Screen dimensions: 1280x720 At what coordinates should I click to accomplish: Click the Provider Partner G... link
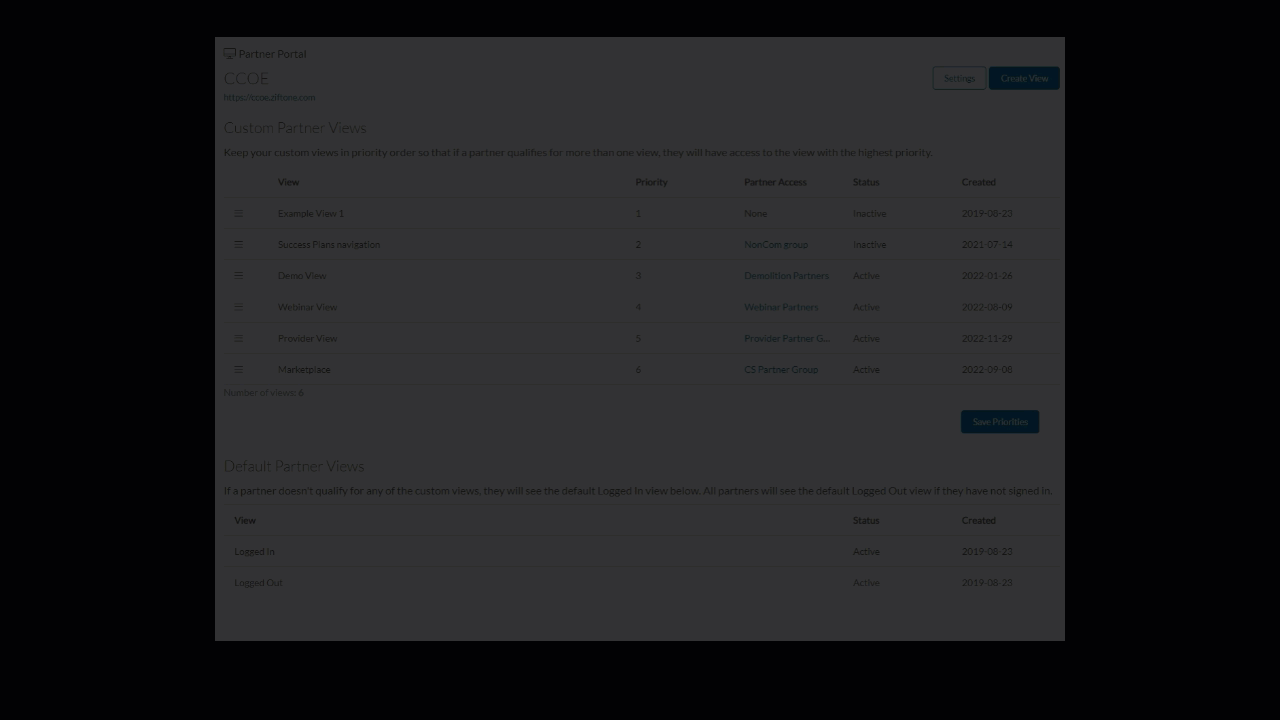pyautogui.click(x=787, y=338)
